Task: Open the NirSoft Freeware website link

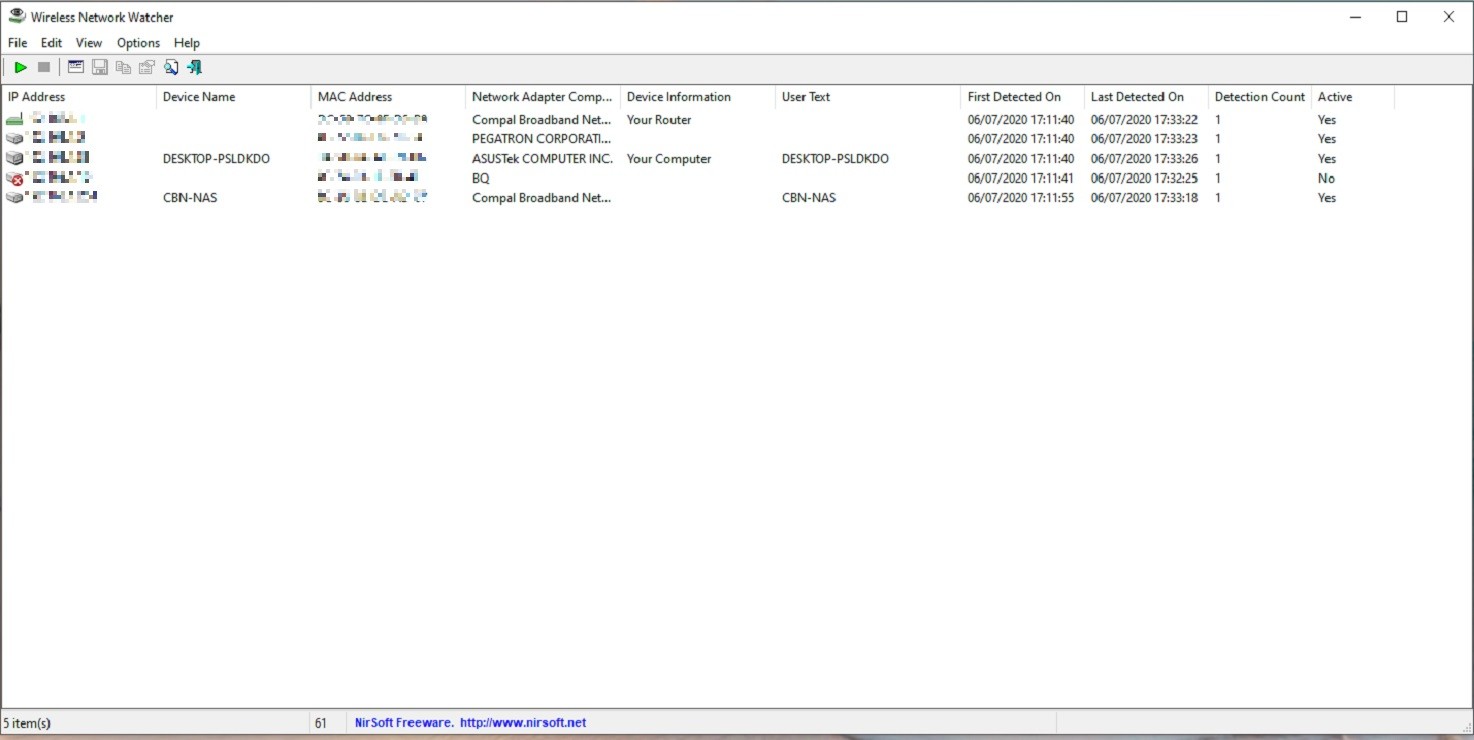Action: [469, 722]
